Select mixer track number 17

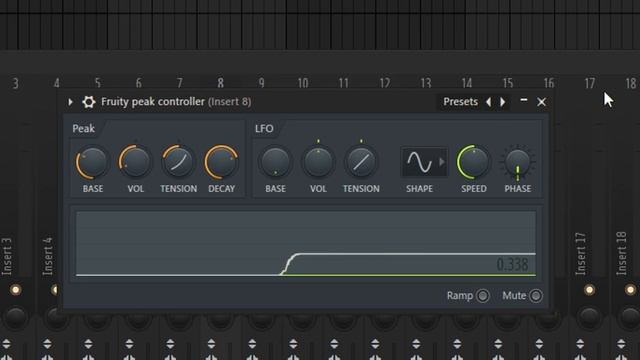point(589,83)
